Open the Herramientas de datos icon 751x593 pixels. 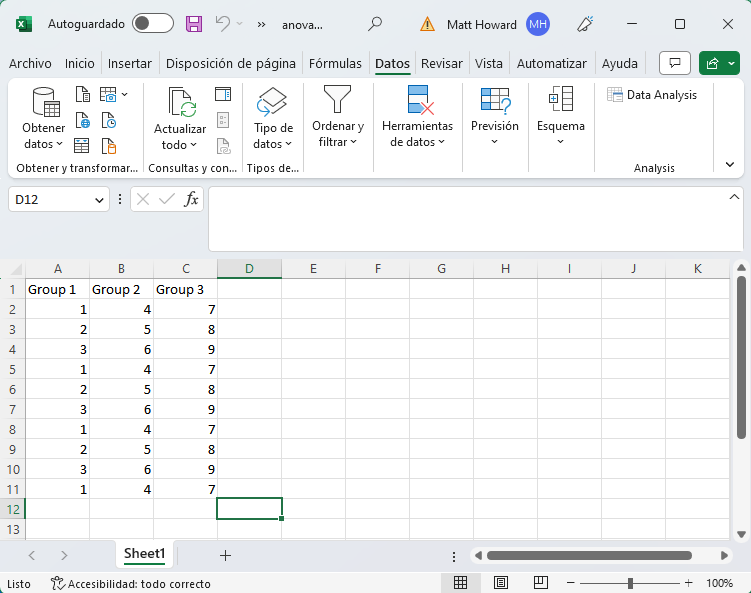pos(418,100)
